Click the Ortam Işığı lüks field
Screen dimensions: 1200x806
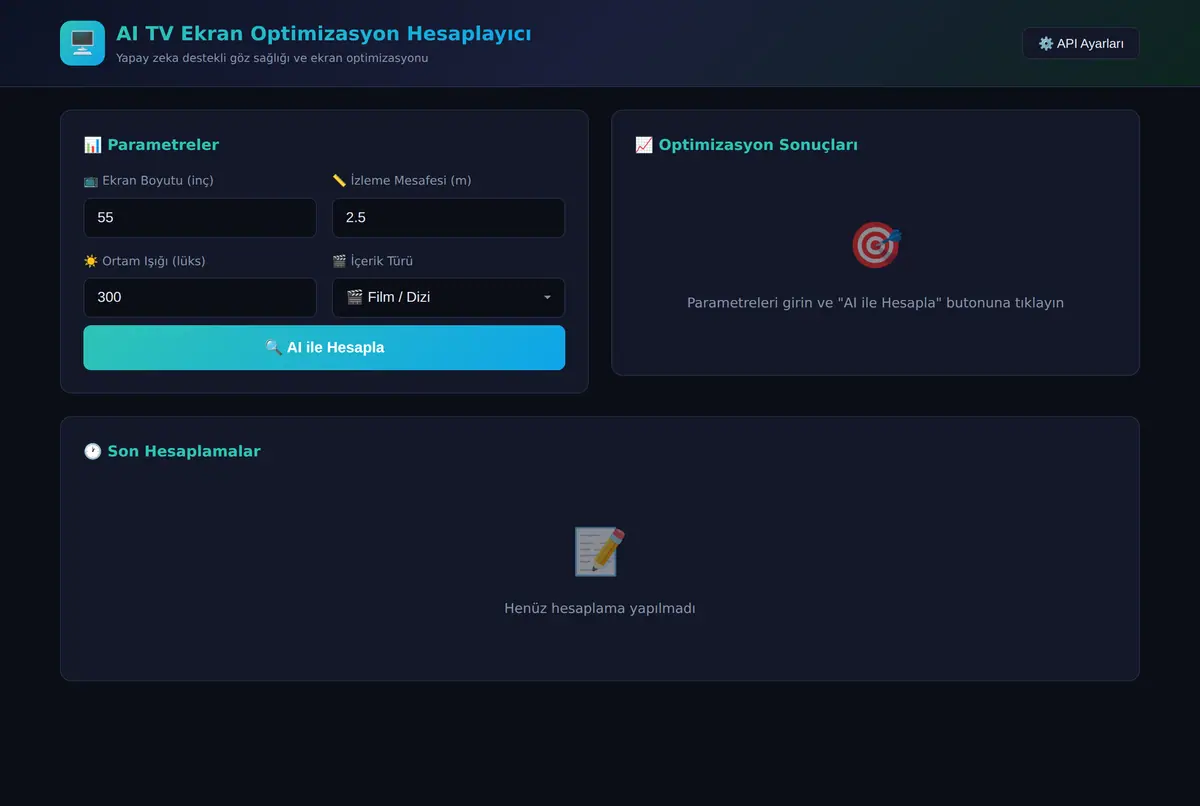pos(200,297)
